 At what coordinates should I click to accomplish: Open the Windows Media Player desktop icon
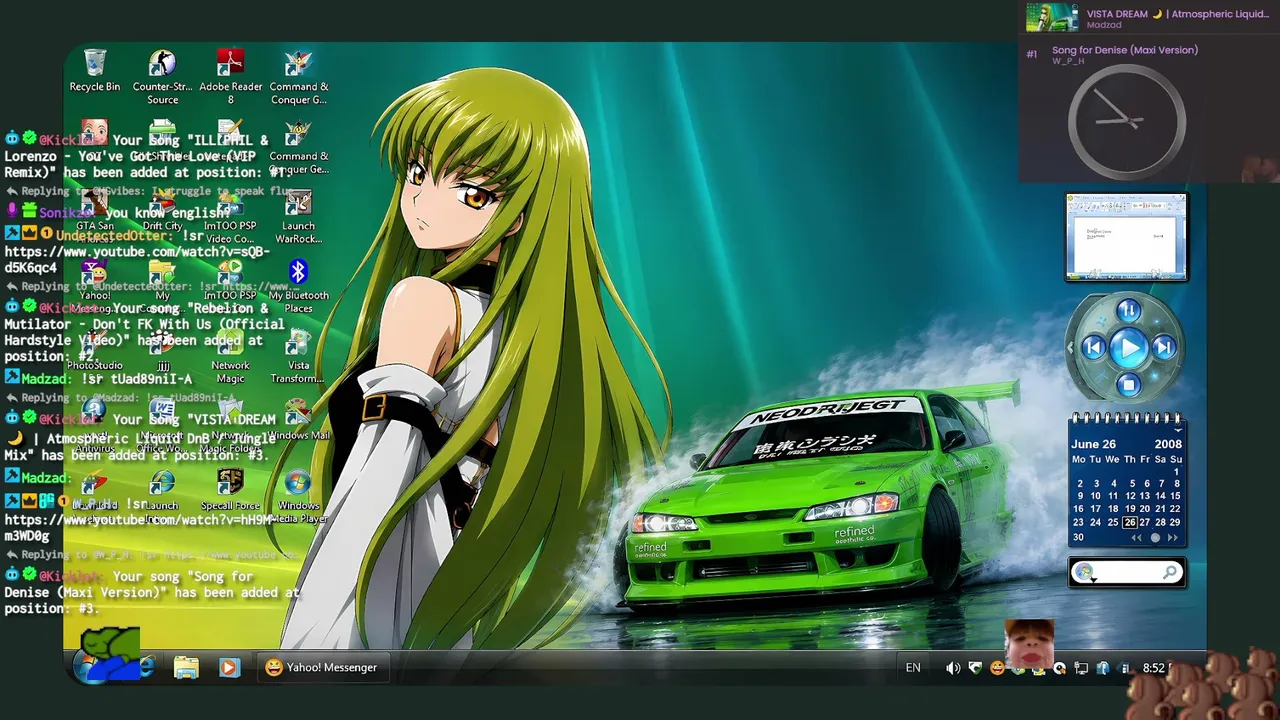tap(298, 496)
